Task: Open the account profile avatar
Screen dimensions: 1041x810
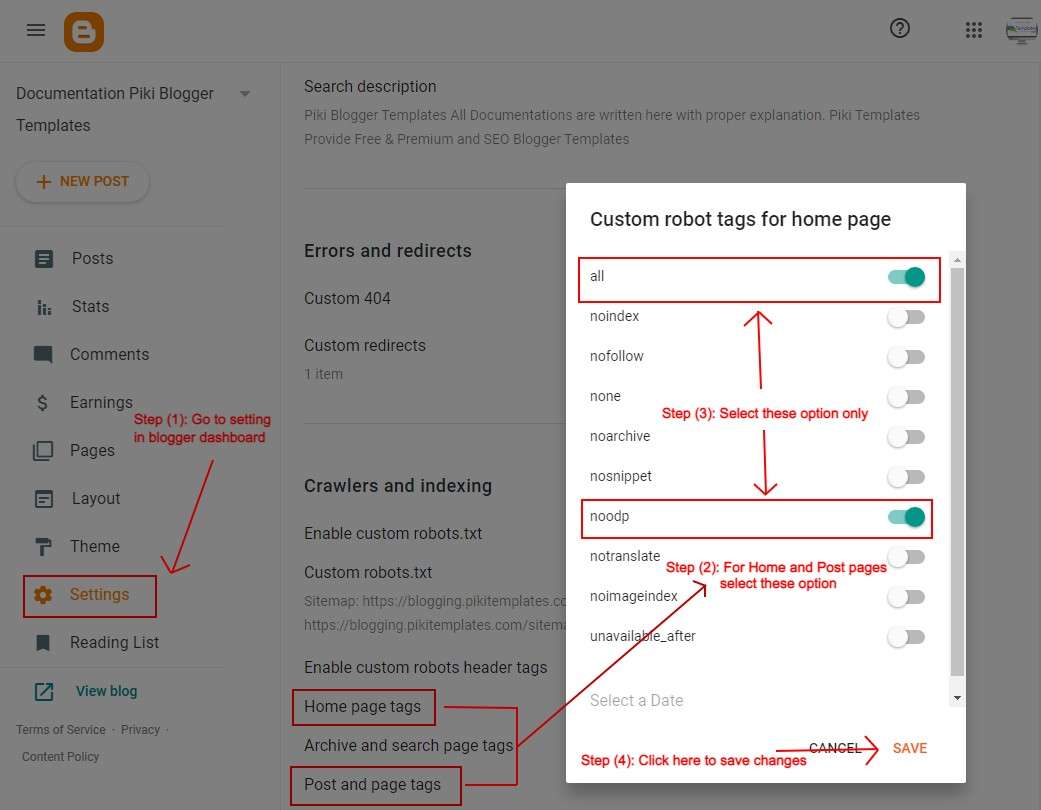Action: point(1021,30)
